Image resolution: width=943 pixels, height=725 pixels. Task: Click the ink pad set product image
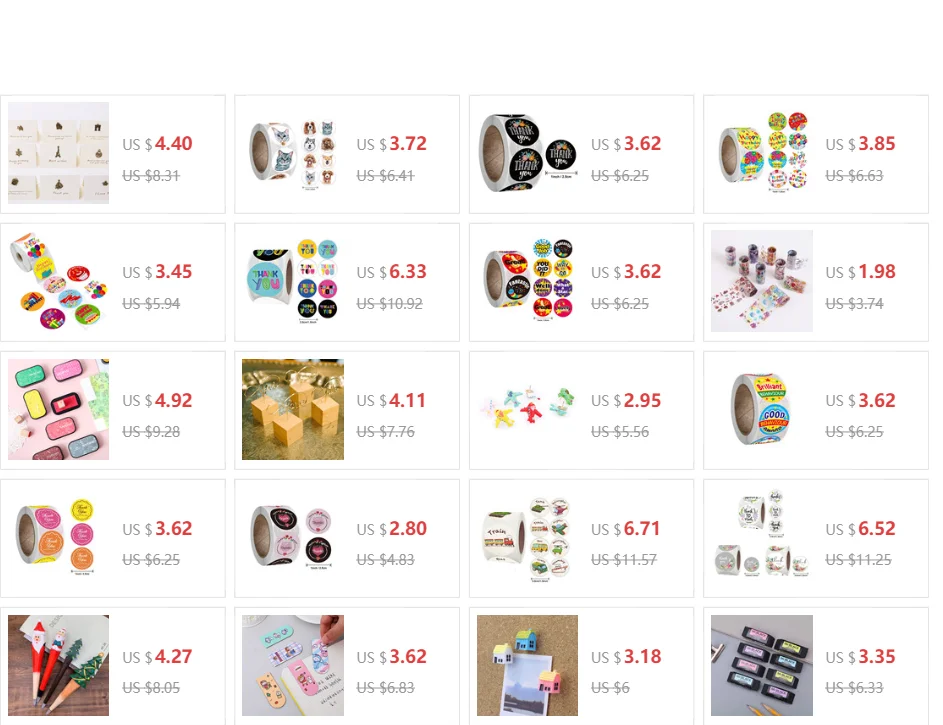[x=58, y=409]
